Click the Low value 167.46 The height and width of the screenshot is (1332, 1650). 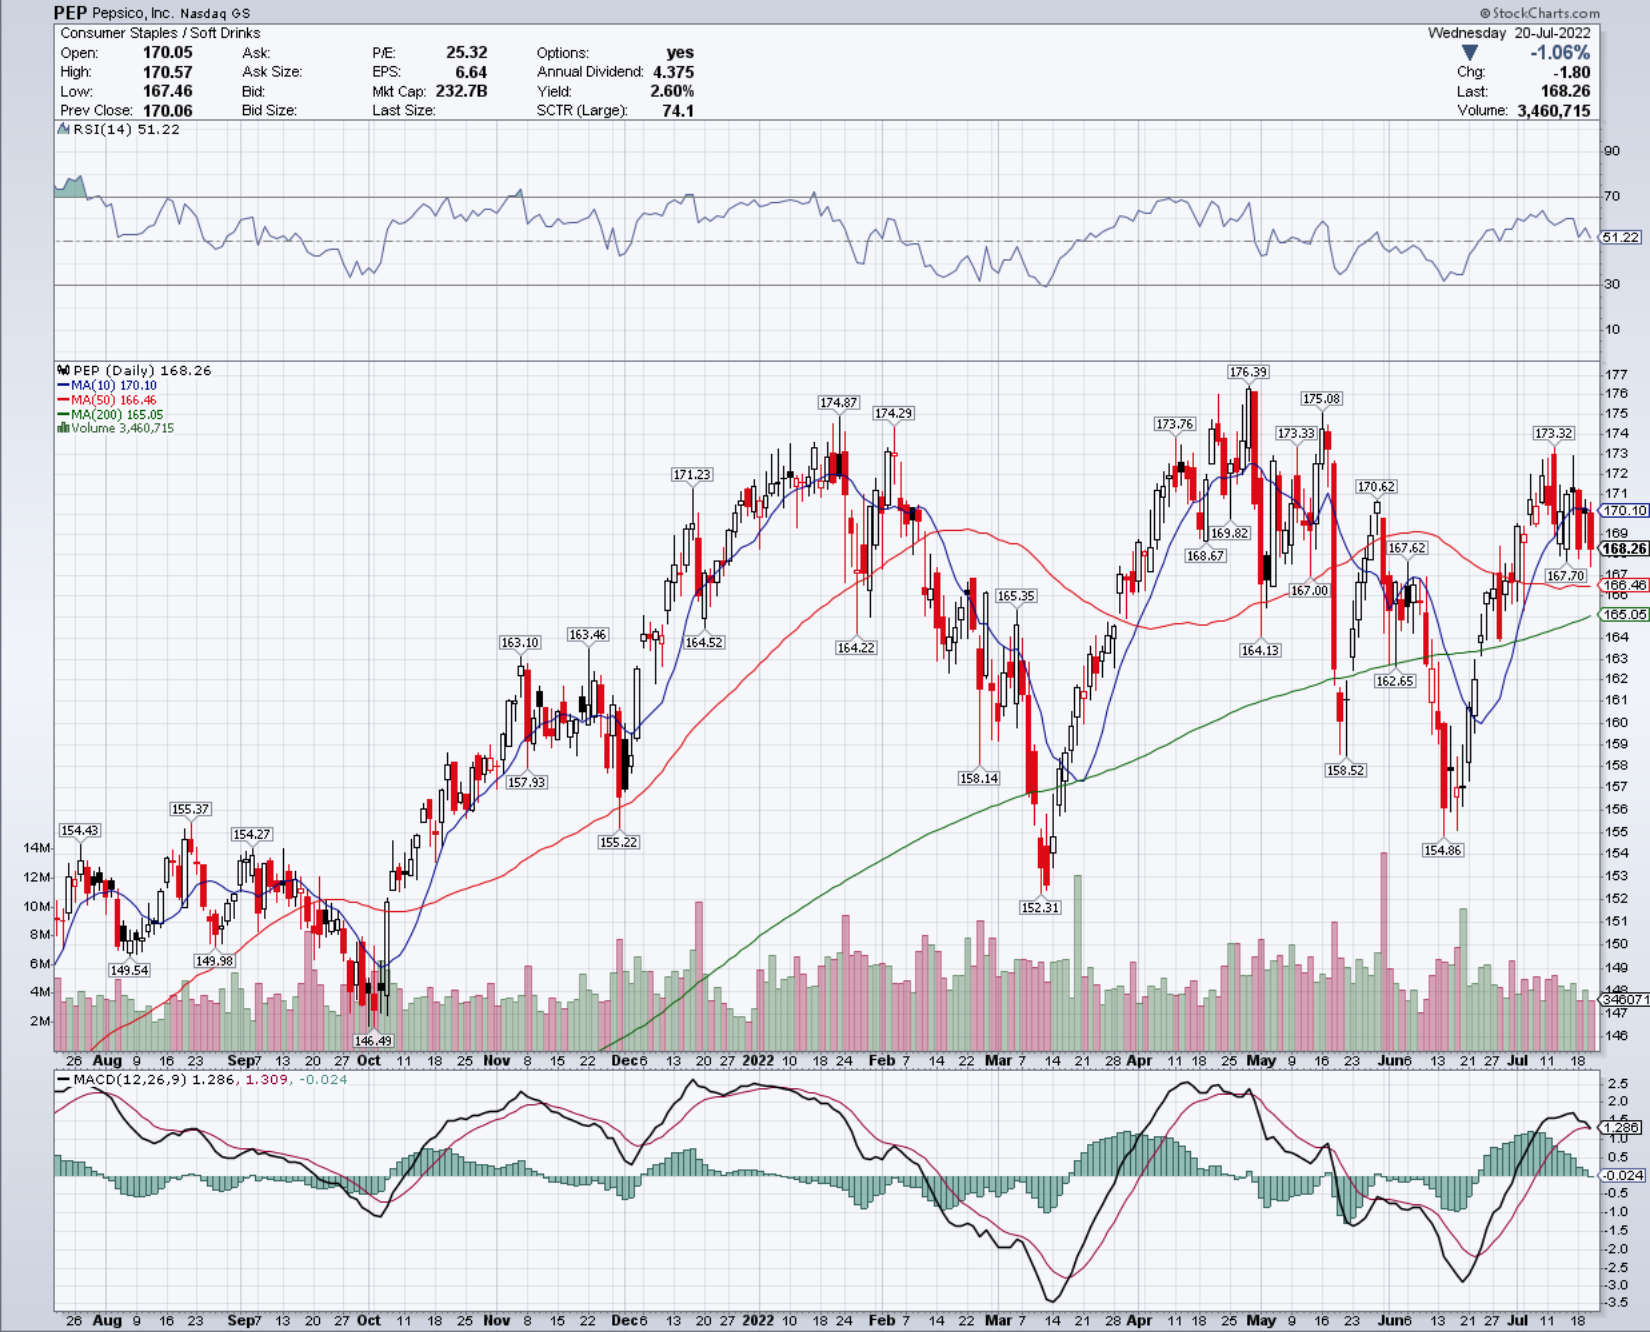pyautogui.click(x=167, y=91)
